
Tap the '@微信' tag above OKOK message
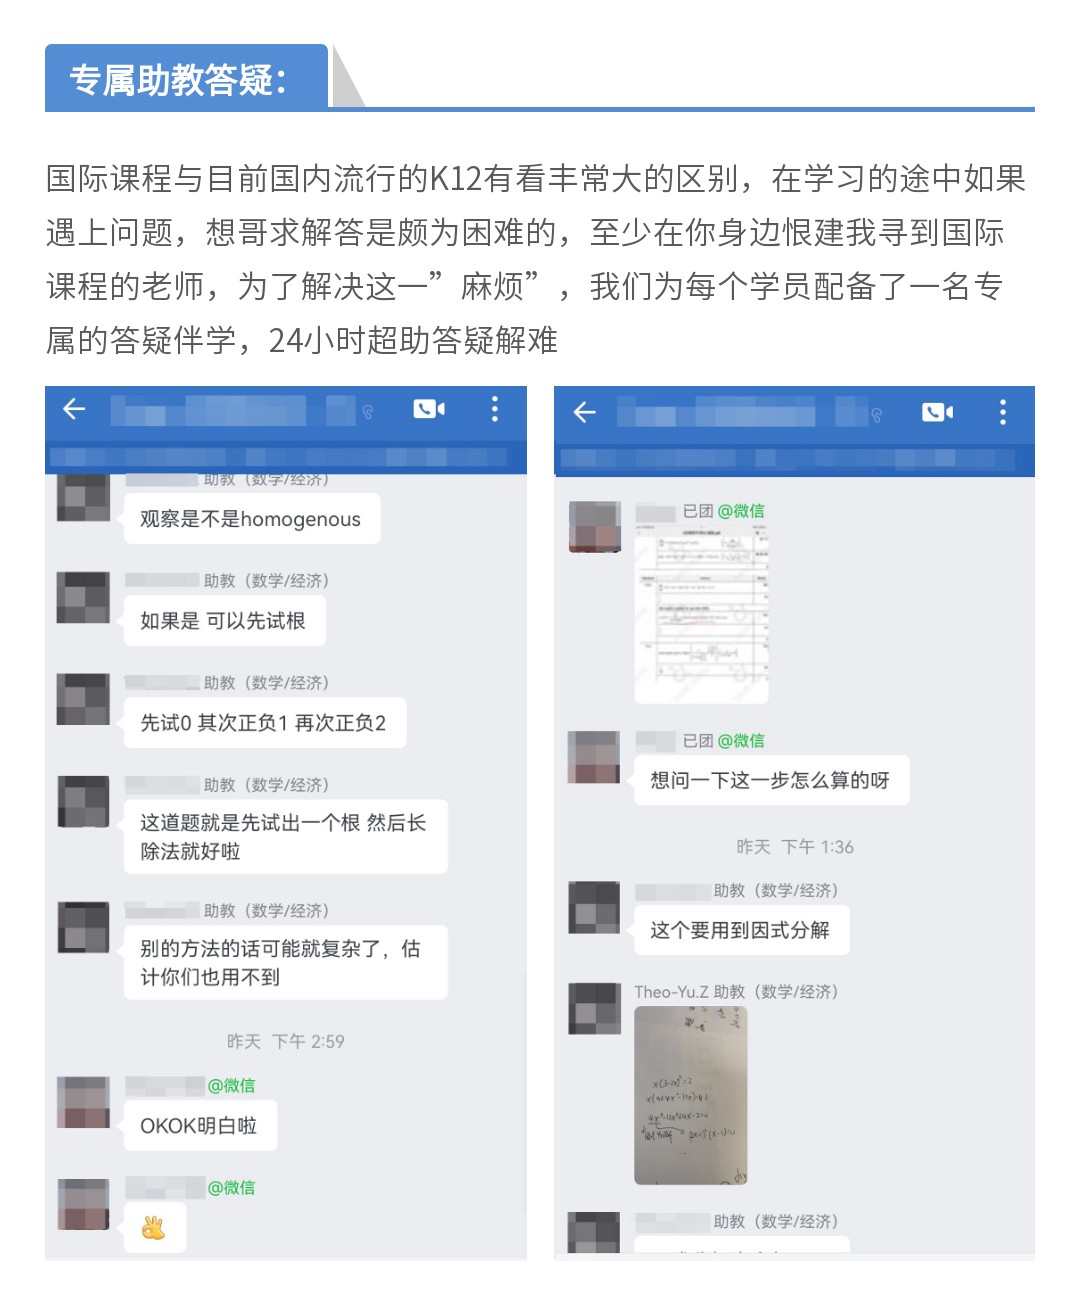click(231, 1086)
